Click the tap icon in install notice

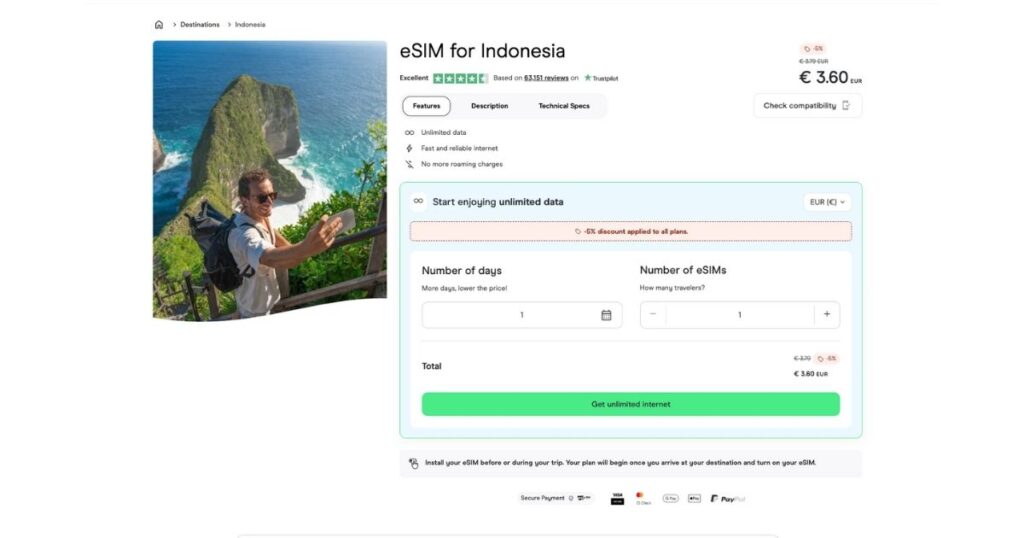413,464
